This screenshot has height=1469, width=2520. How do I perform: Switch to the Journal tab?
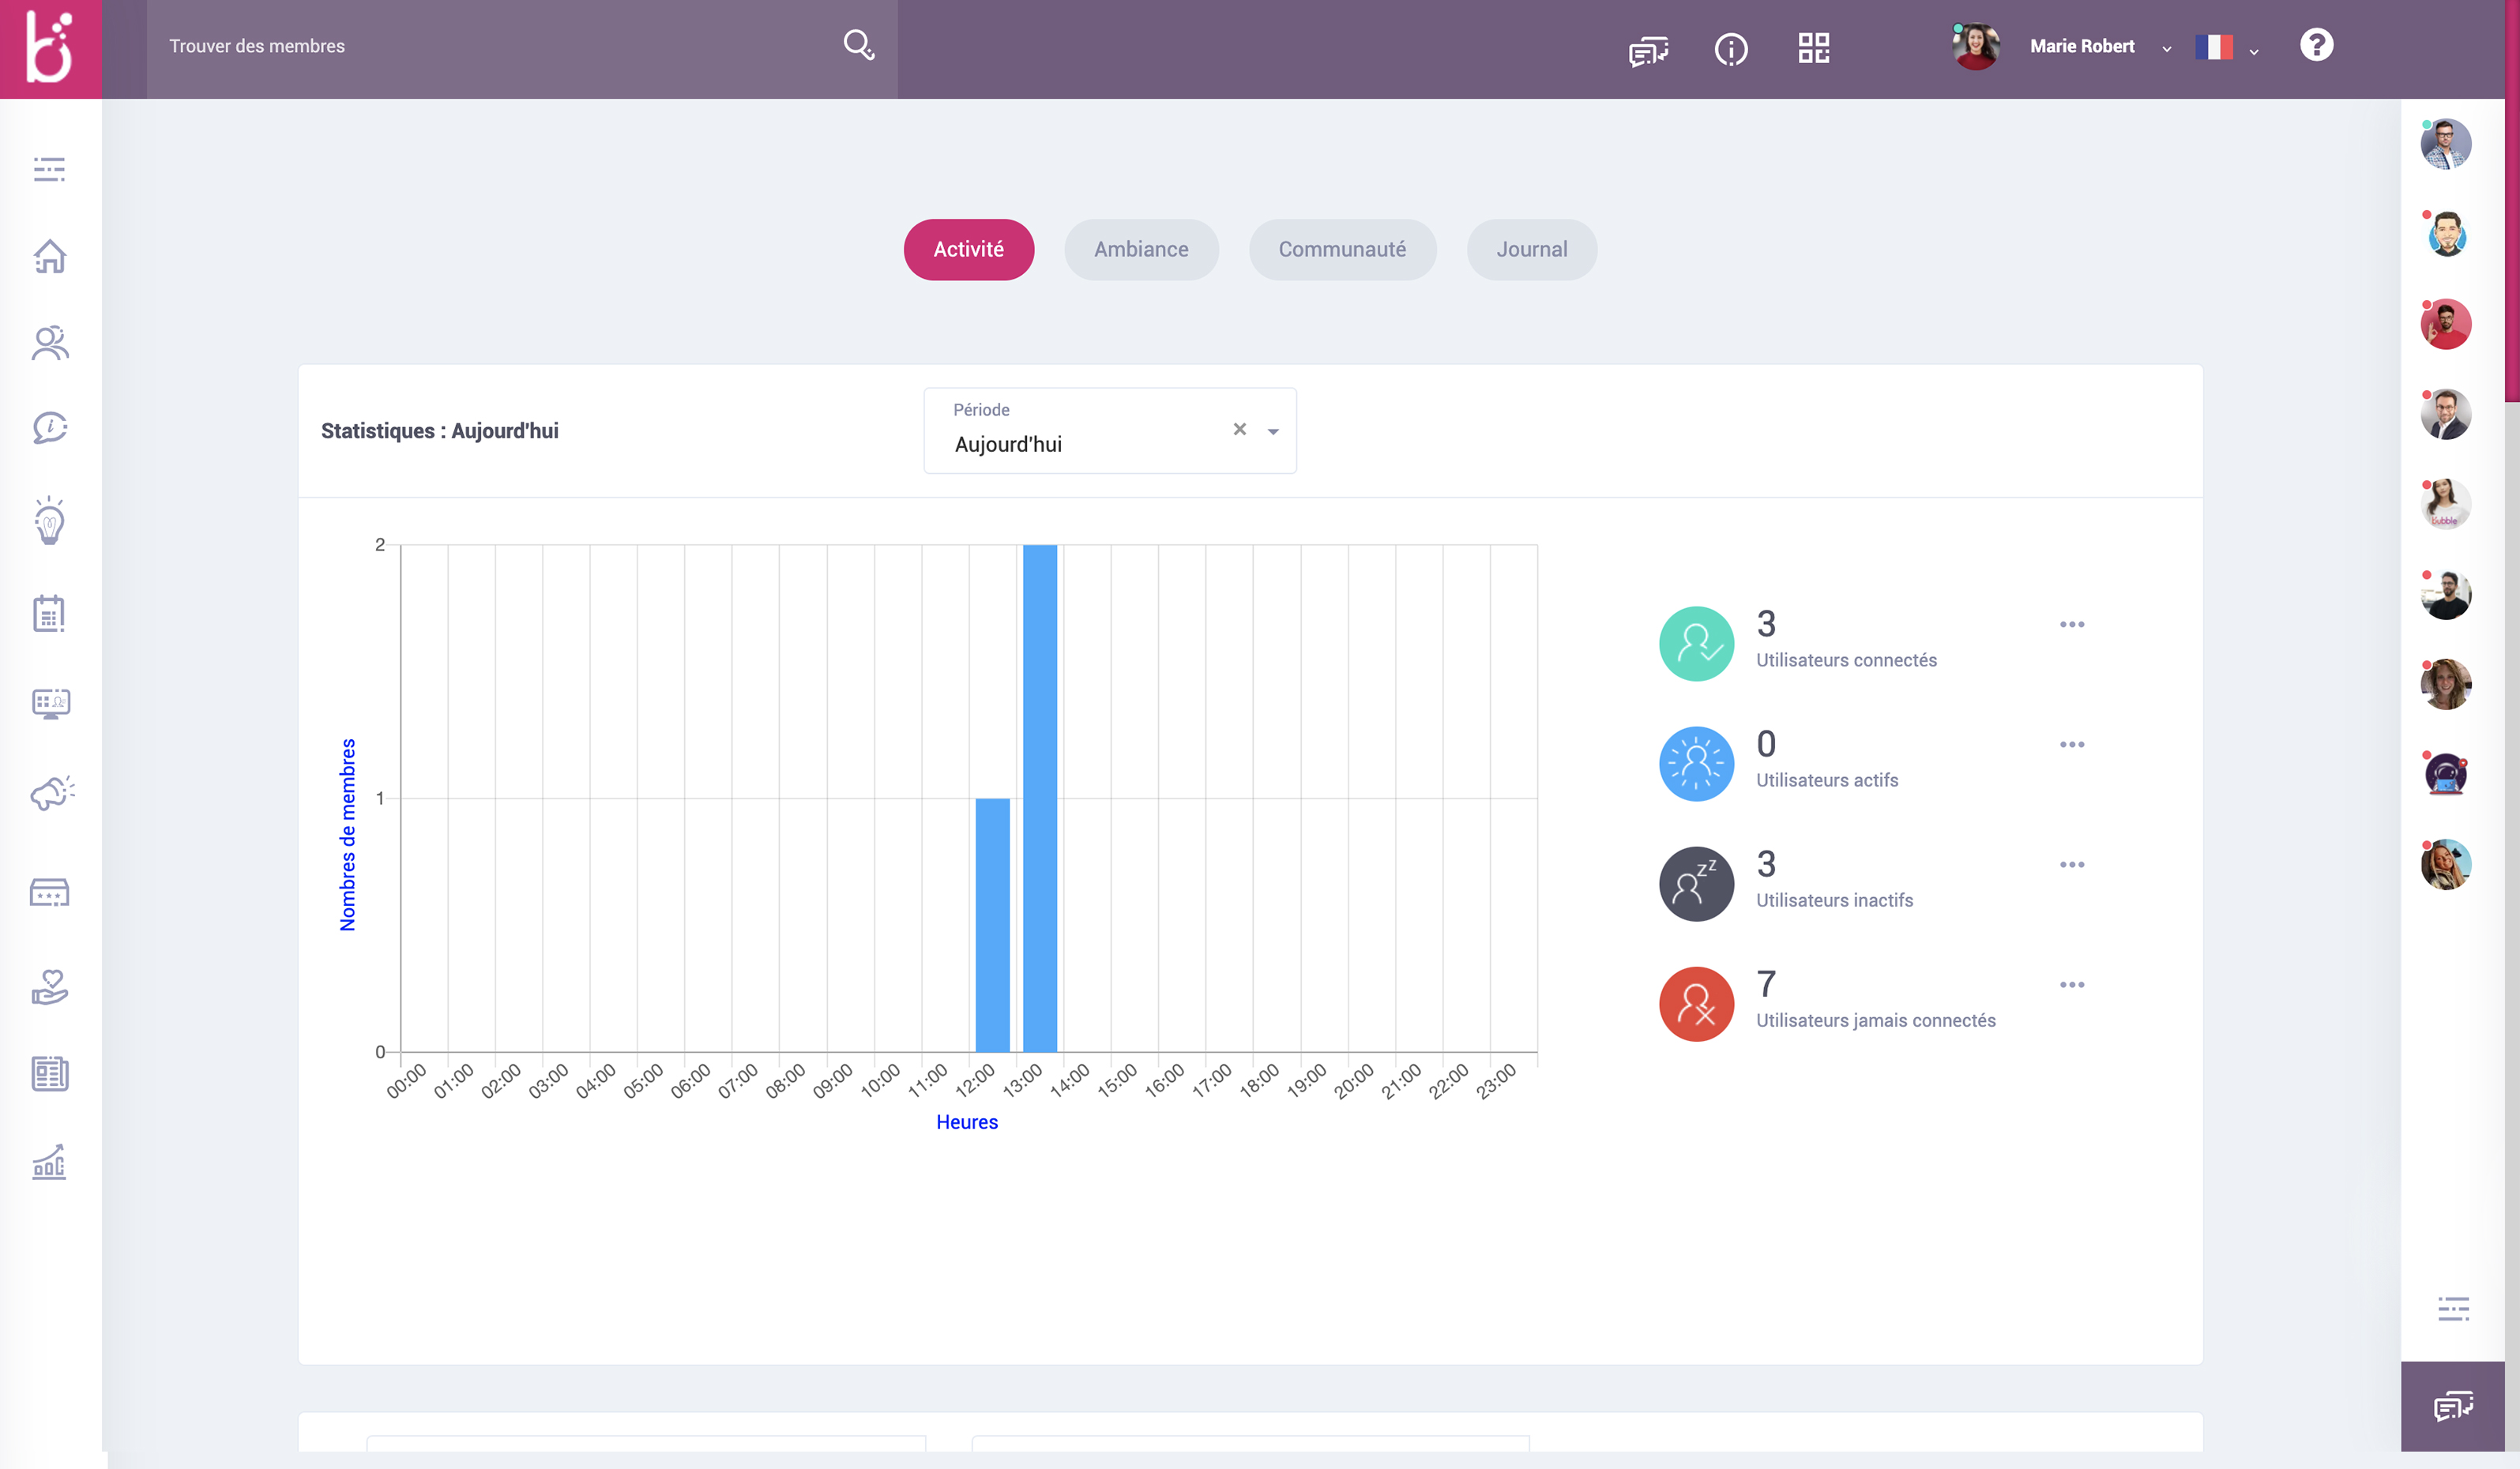click(1531, 249)
